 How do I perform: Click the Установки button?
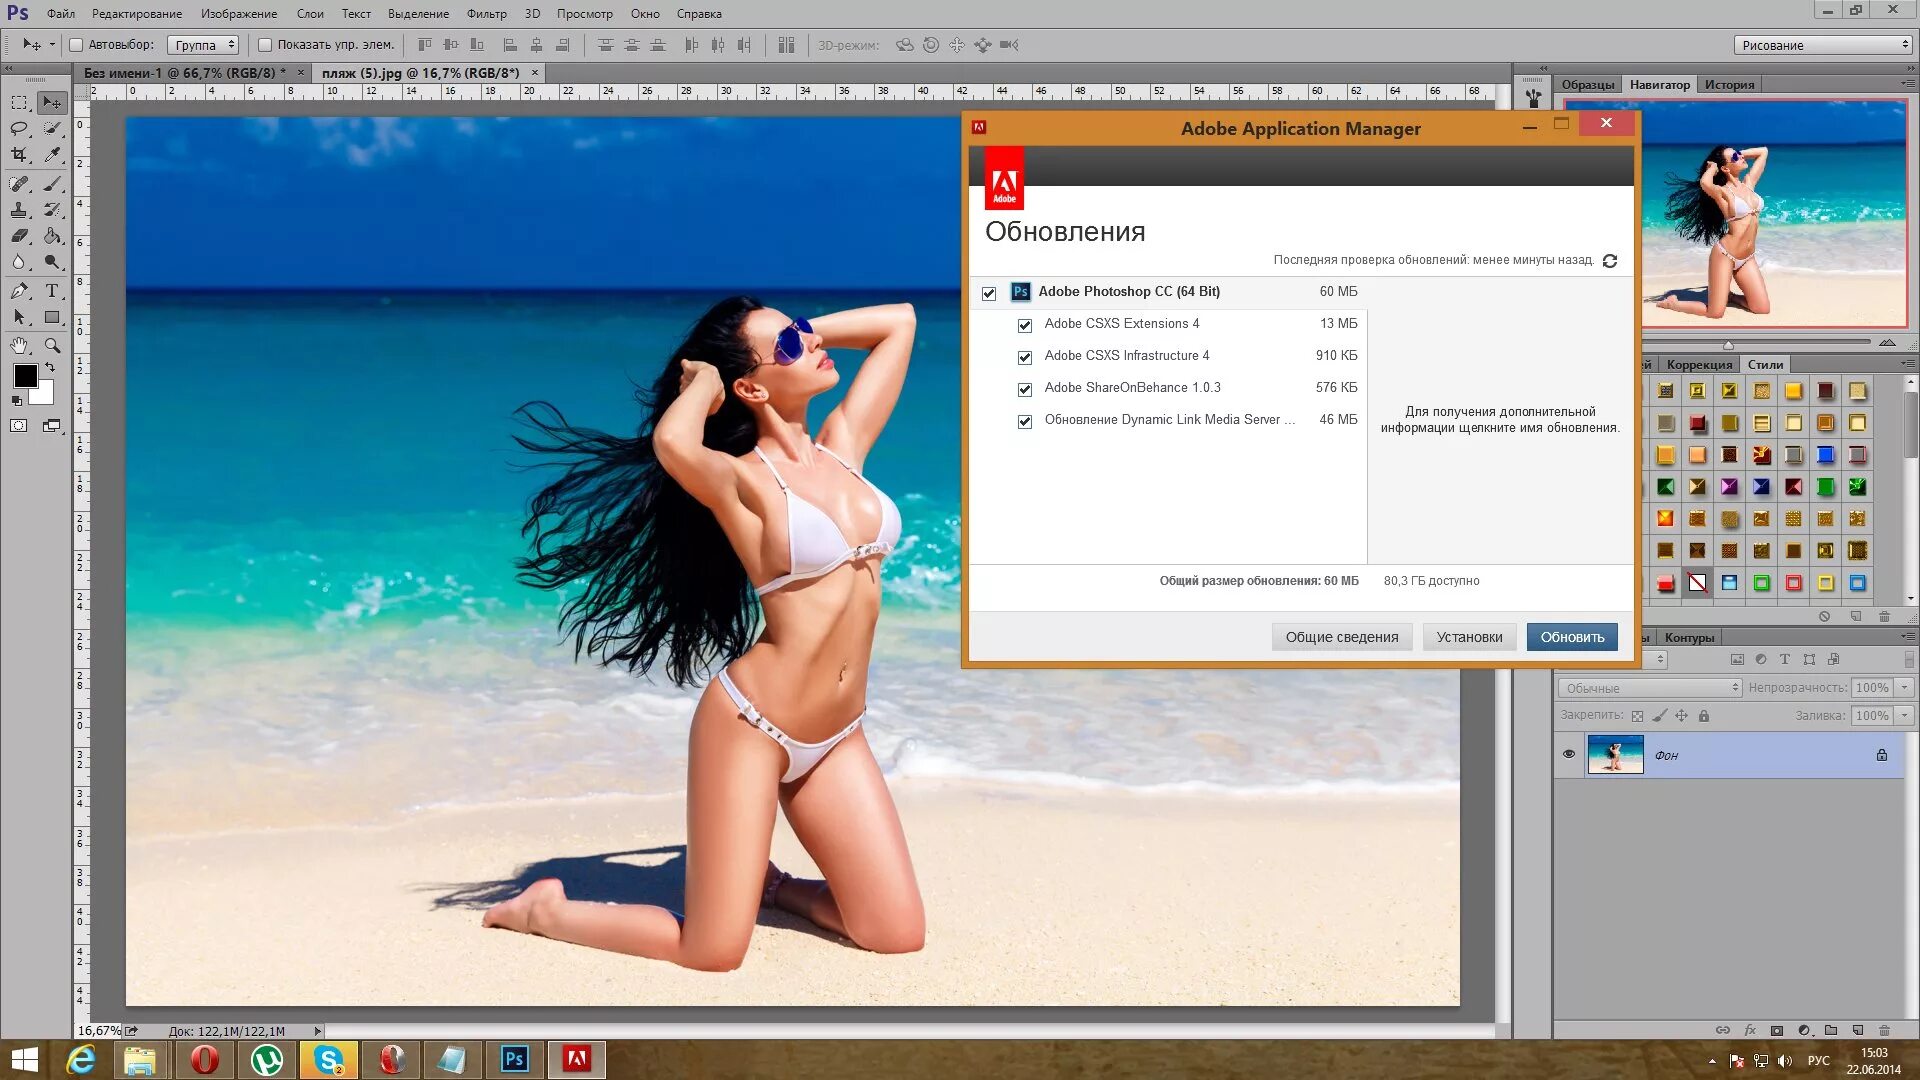(1469, 637)
